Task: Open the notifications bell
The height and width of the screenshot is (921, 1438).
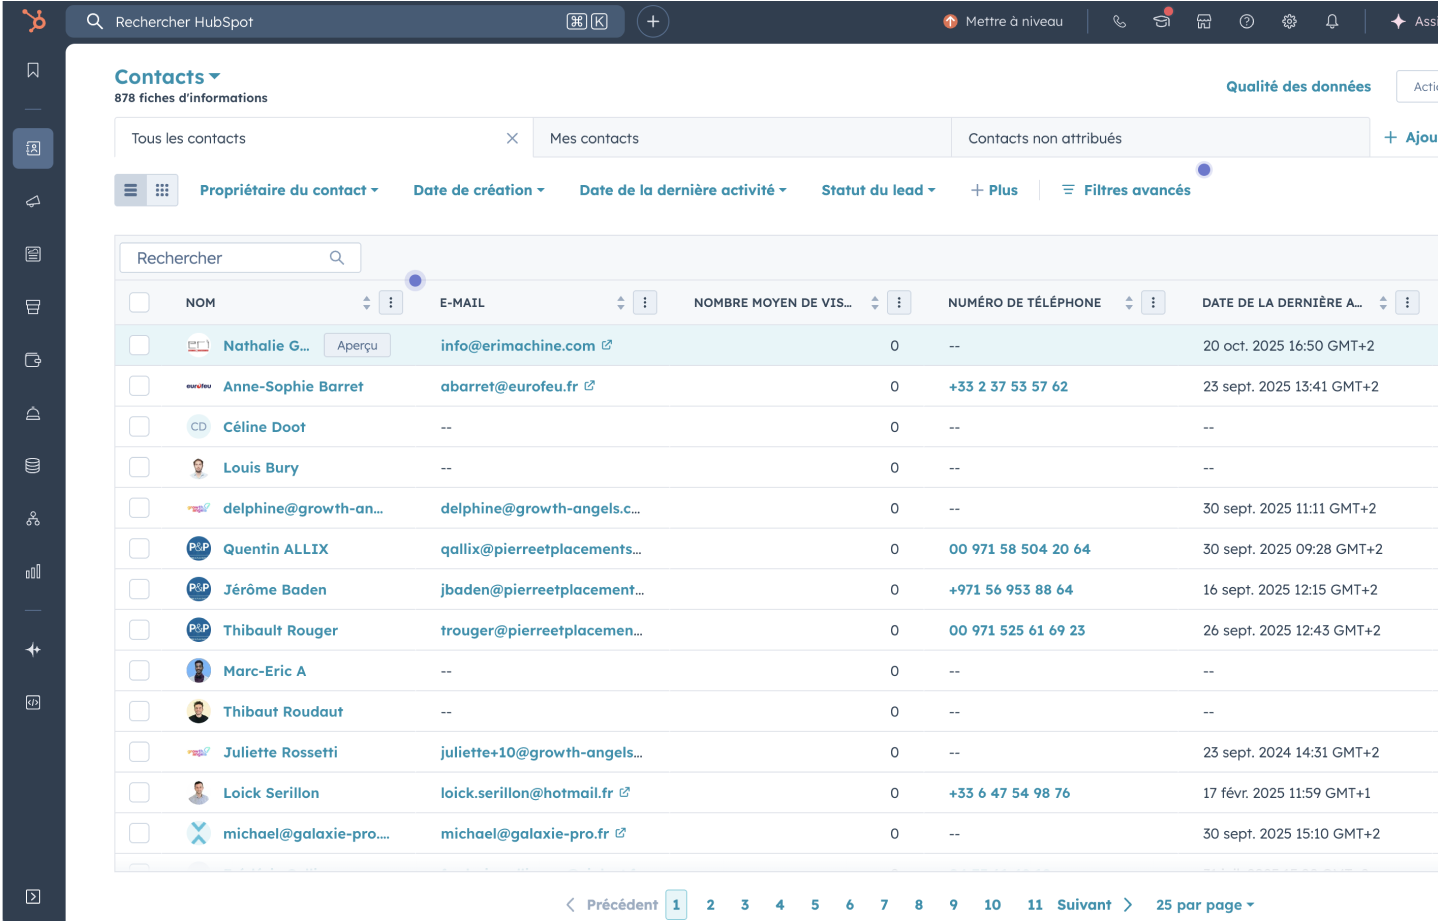Action: click(x=1332, y=20)
